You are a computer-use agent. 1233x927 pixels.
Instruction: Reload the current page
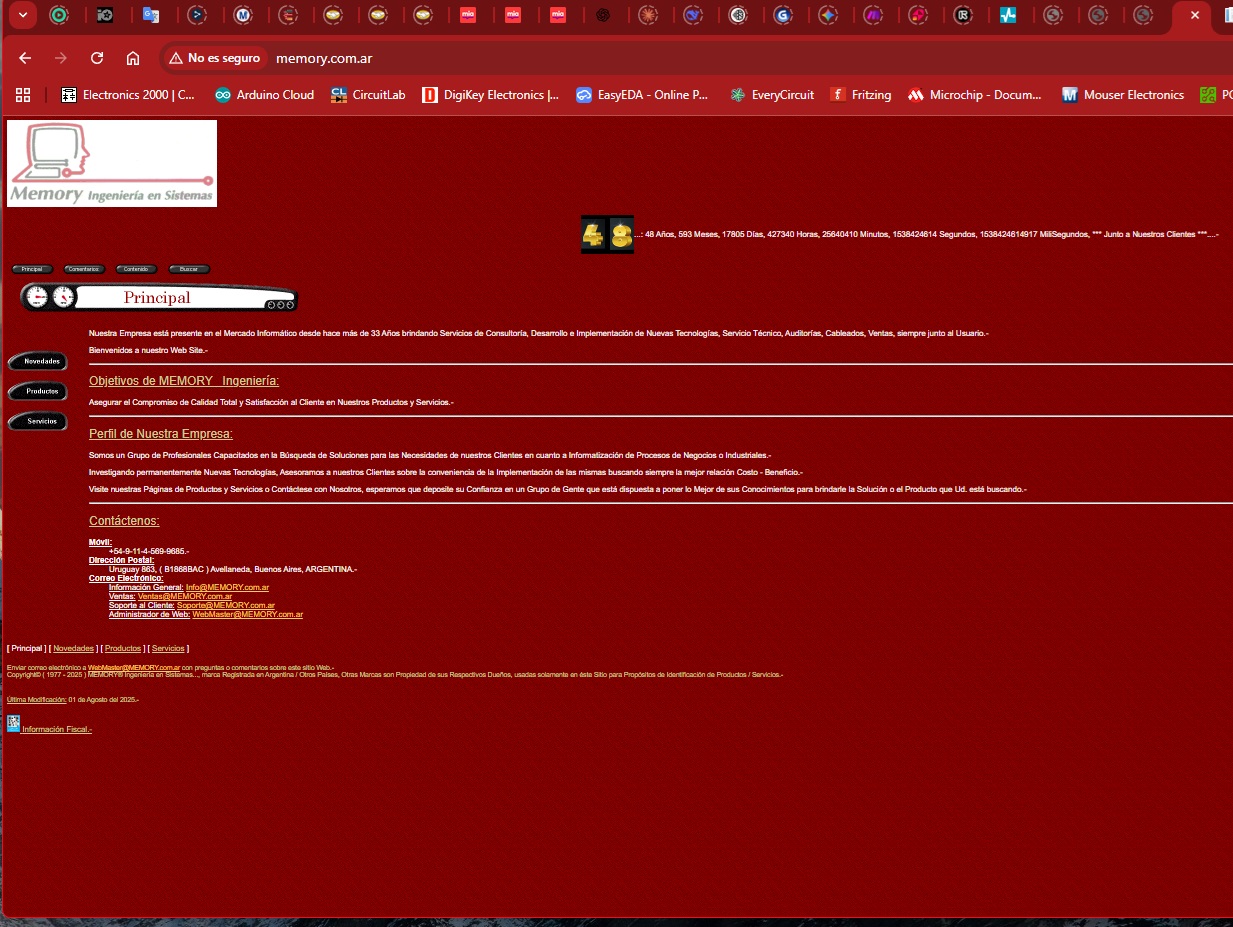pos(97,58)
